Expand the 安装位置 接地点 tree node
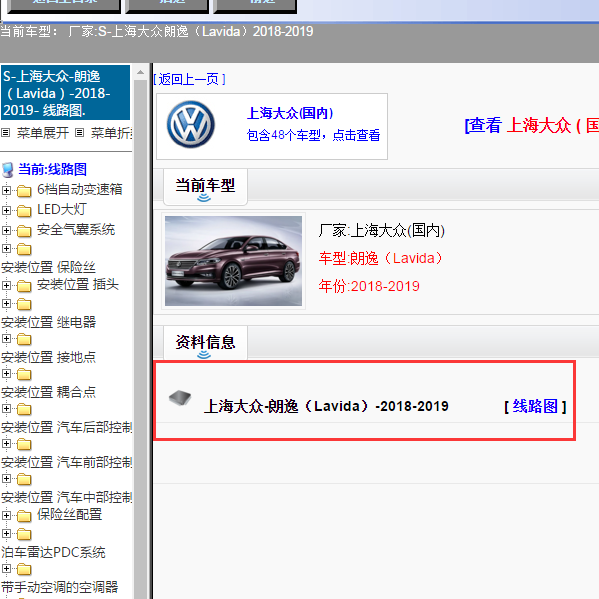 click(x=6, y=338)
